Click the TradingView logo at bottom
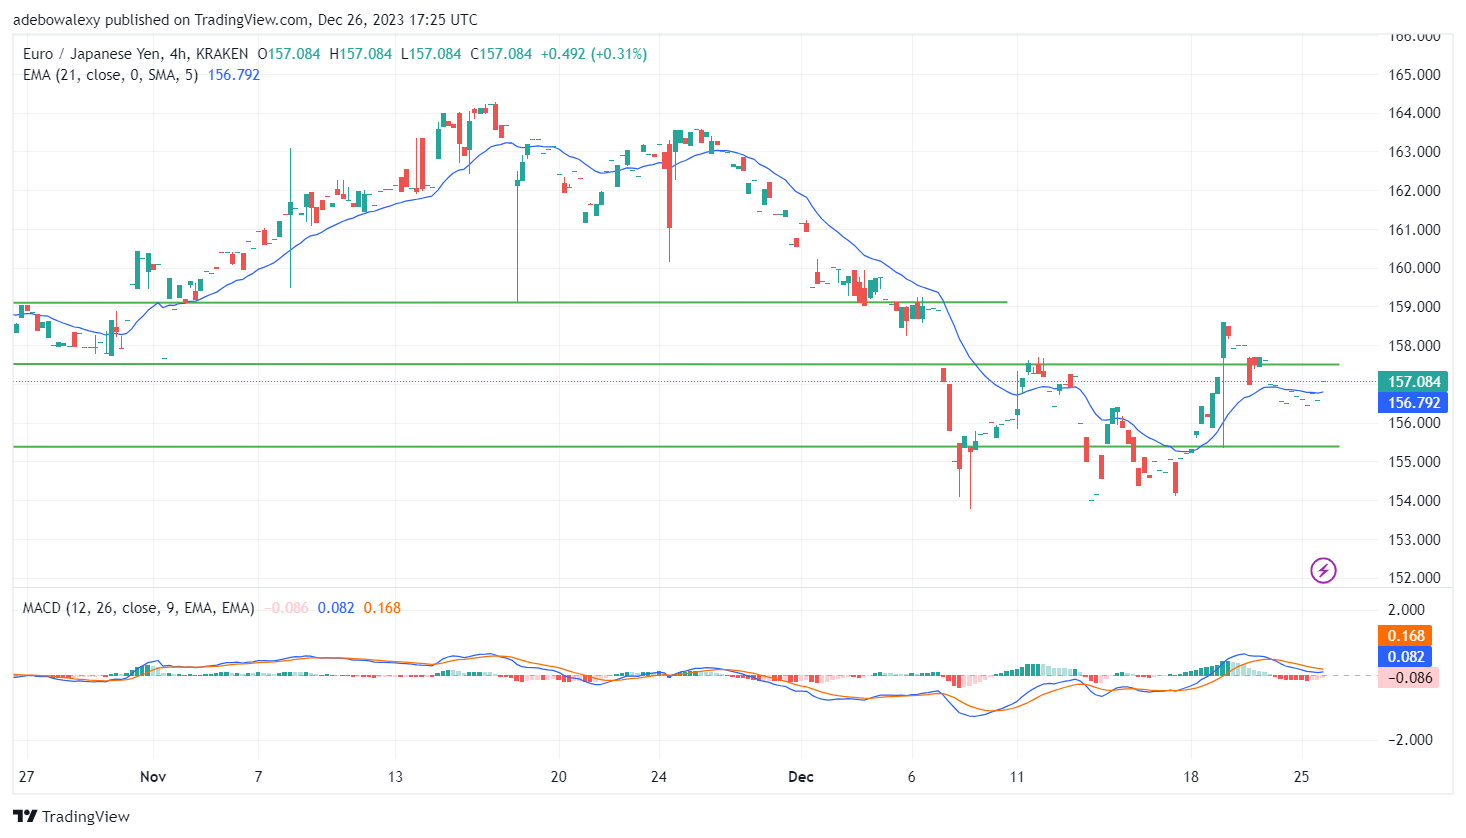 pyautogui.click(x=71, y=816)
